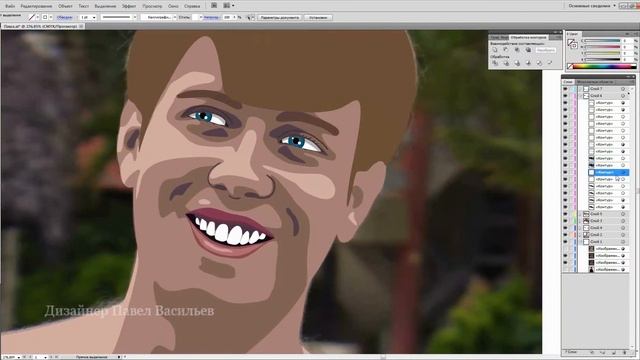
Task: Open the brush definition dropdown with Каллиграф
Action: 174,17
